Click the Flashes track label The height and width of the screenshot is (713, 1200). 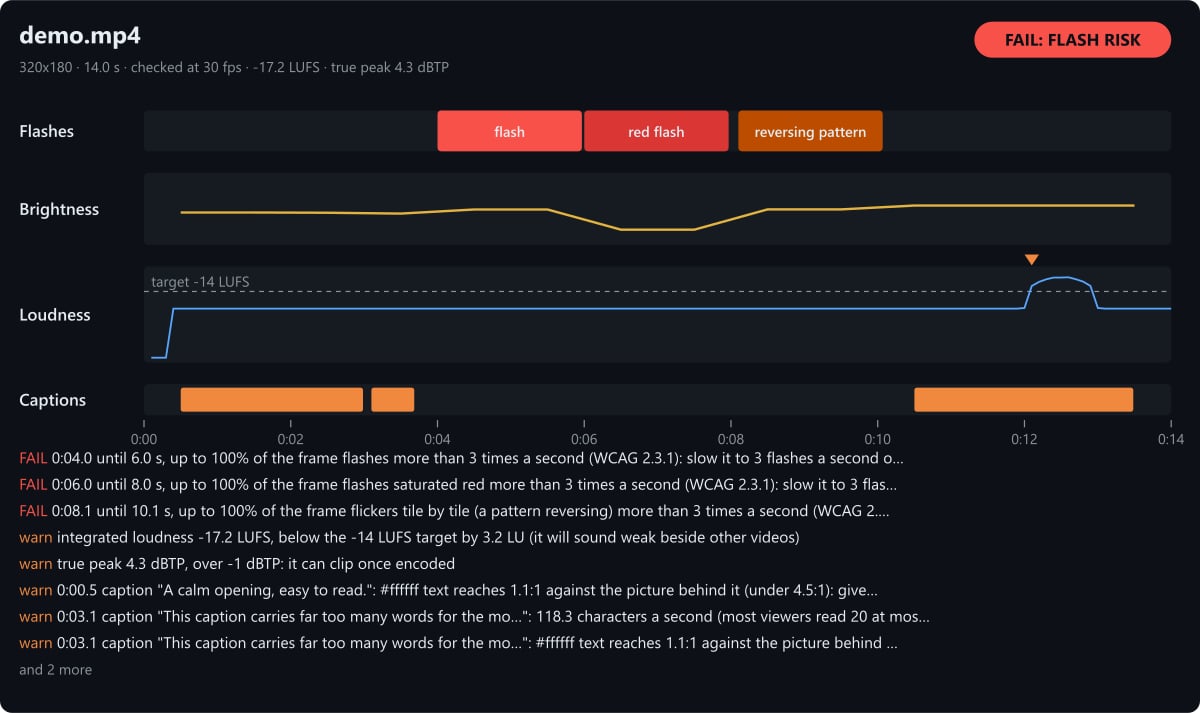(x=47, y=131)
